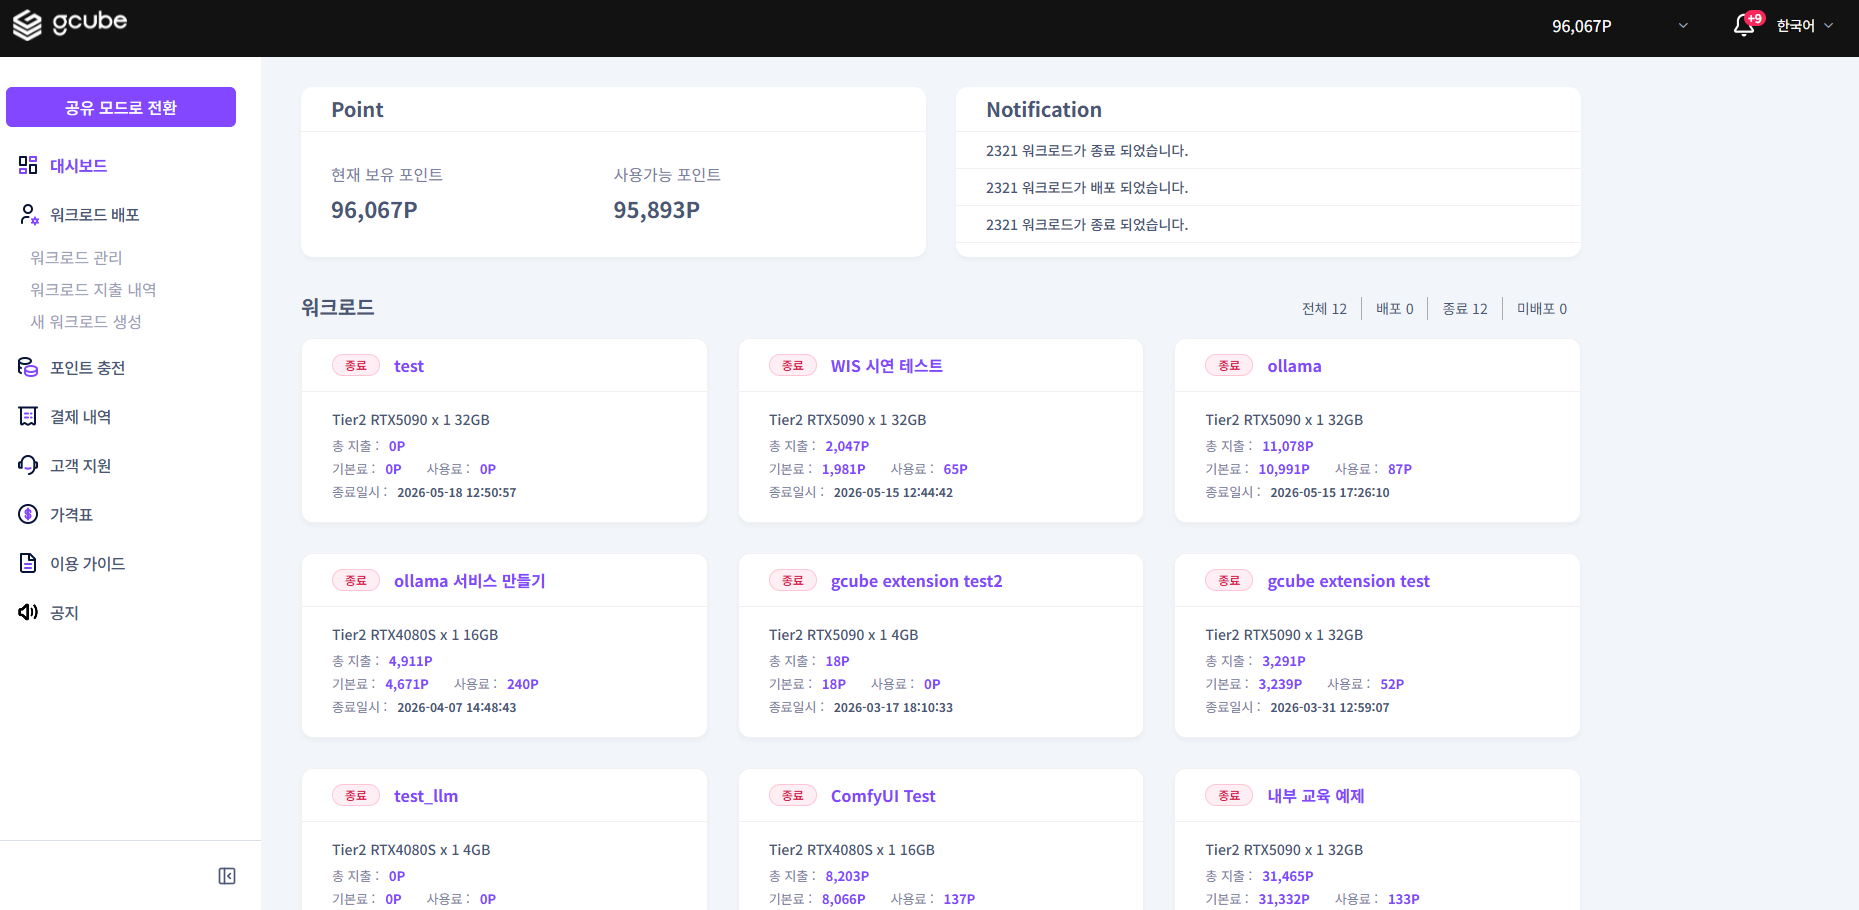Open the WIS 시연 테스트 workload
Image resolution: width=1859 pixels, height=910 pixels.
click(x=887, y=366)
